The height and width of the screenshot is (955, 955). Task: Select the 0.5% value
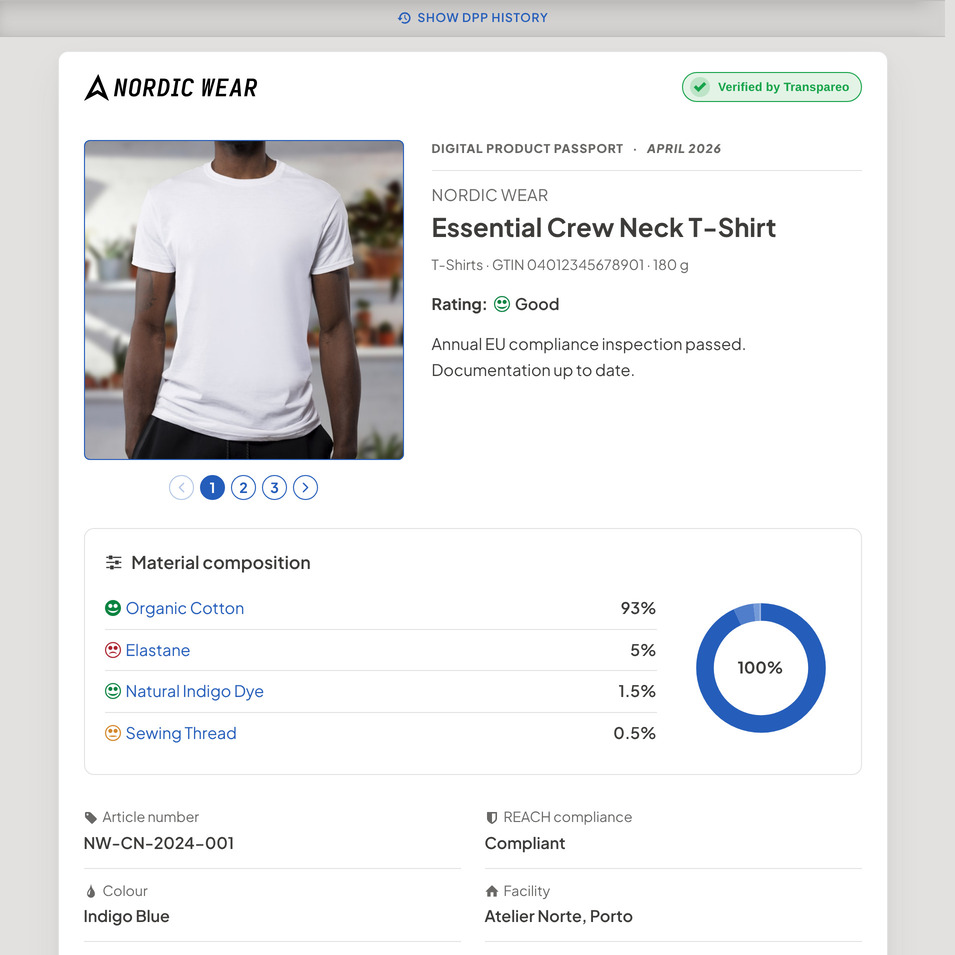(x=634, y=733)
